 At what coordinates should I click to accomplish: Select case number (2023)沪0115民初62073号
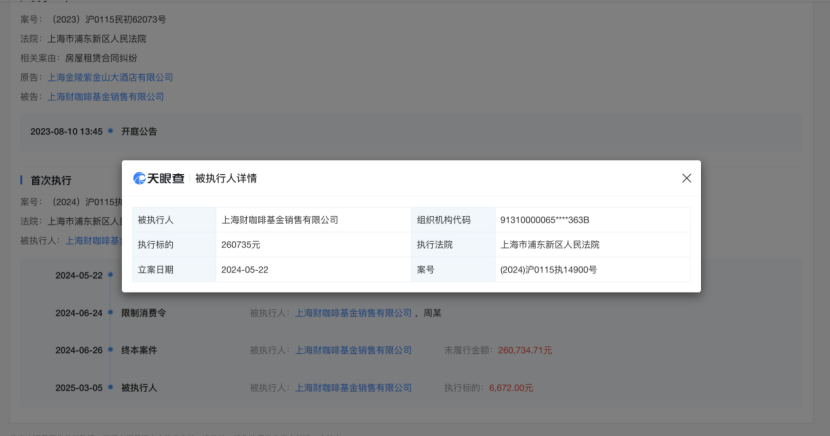[109, 20]
